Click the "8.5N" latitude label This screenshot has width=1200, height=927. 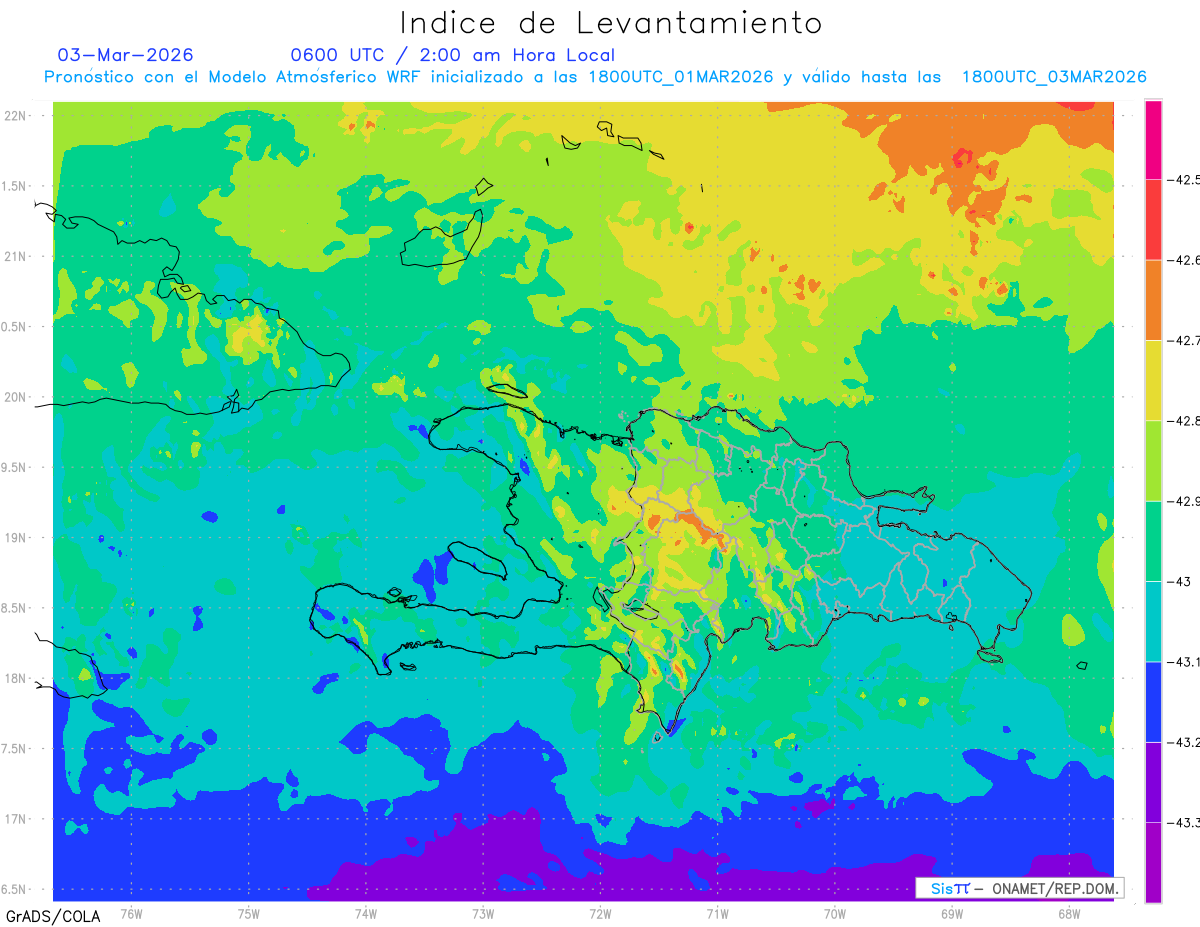(x=15, y=608)
